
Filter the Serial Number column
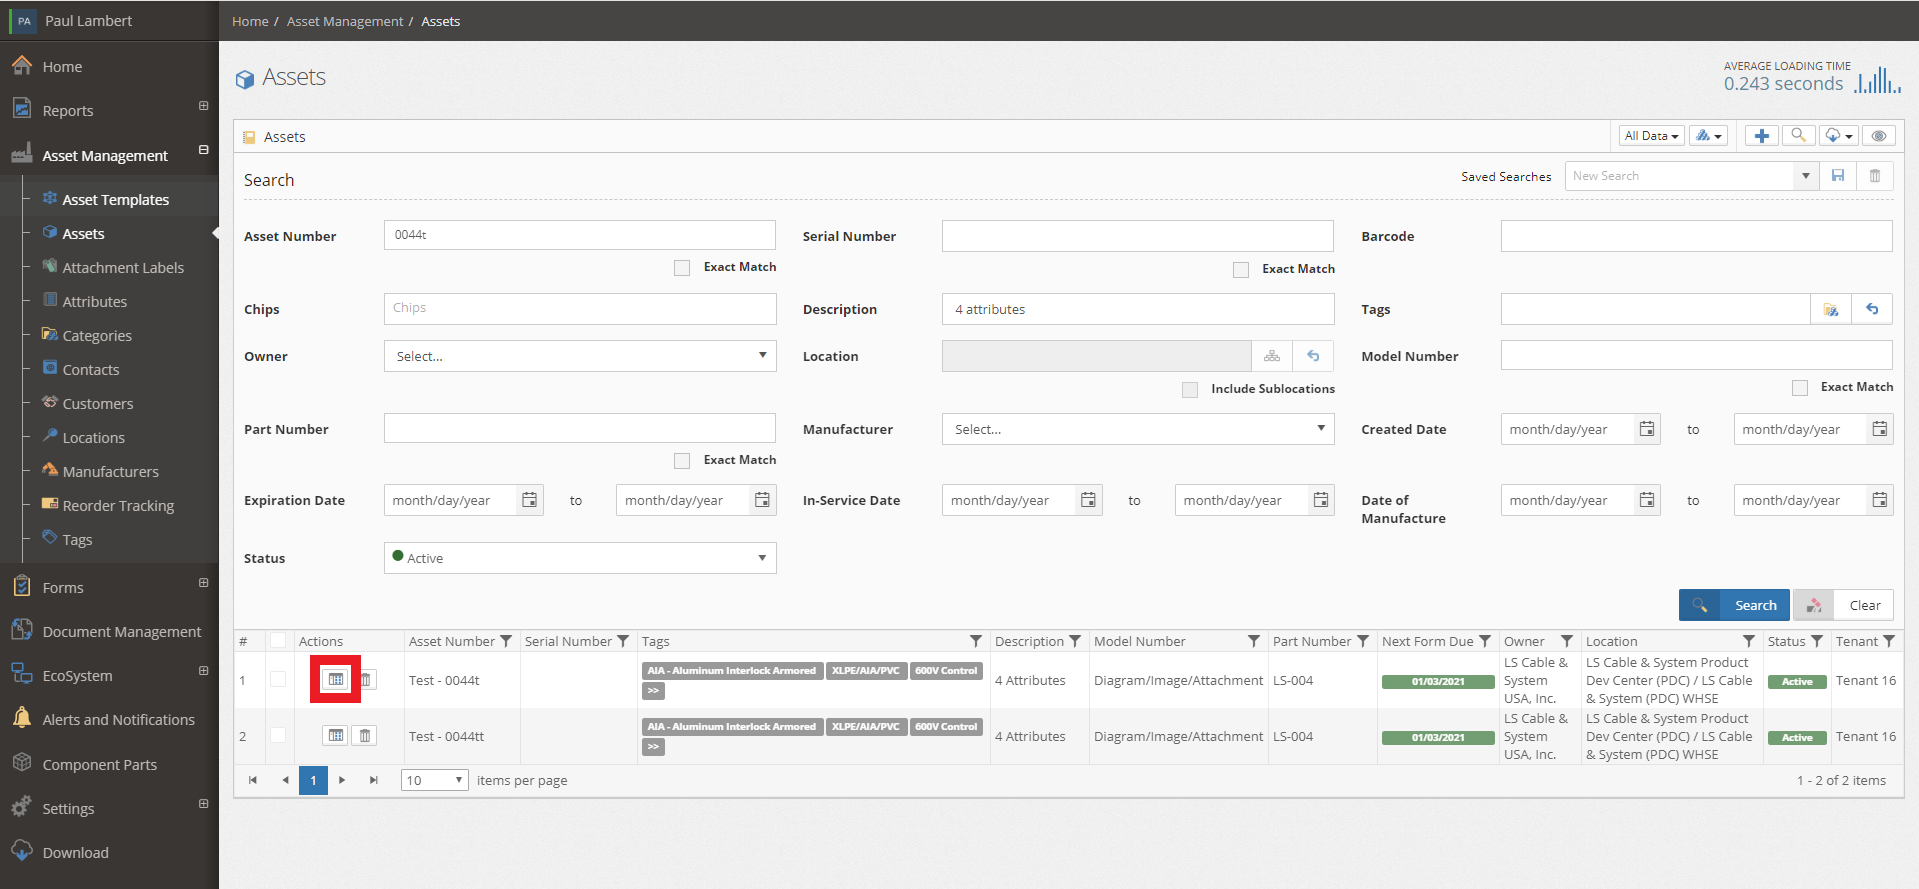(623, 641)
